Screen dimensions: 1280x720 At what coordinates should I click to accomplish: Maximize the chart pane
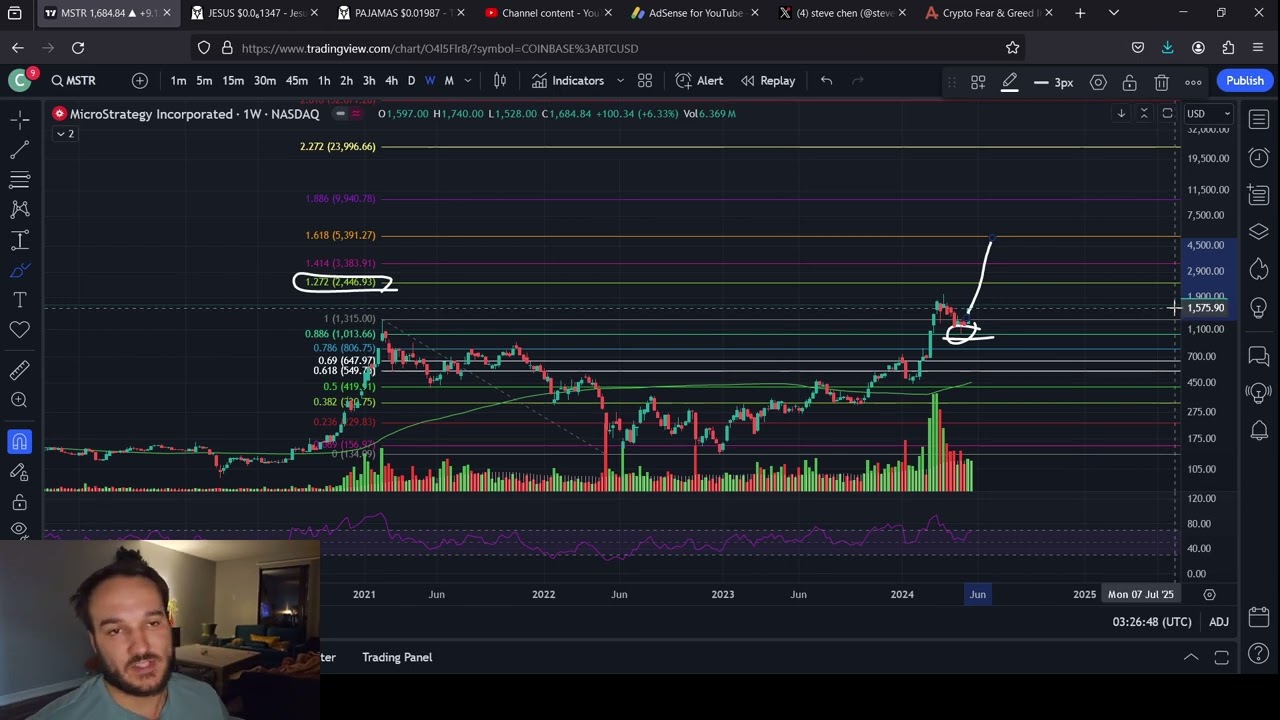pos(1167,114)
